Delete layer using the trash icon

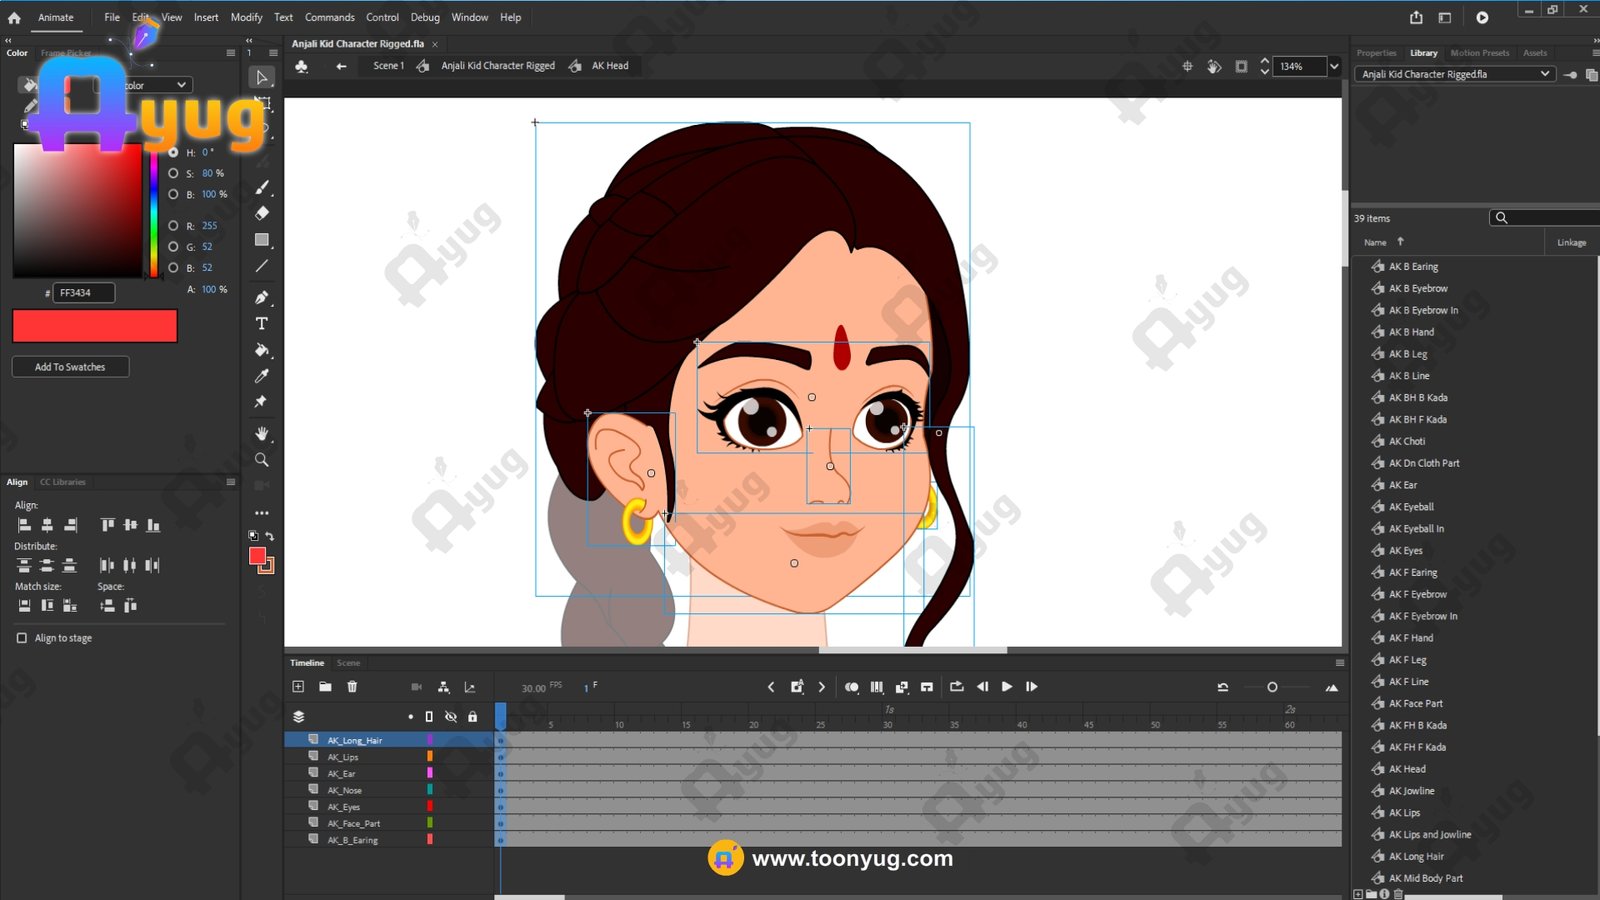(x=352, y=687)
